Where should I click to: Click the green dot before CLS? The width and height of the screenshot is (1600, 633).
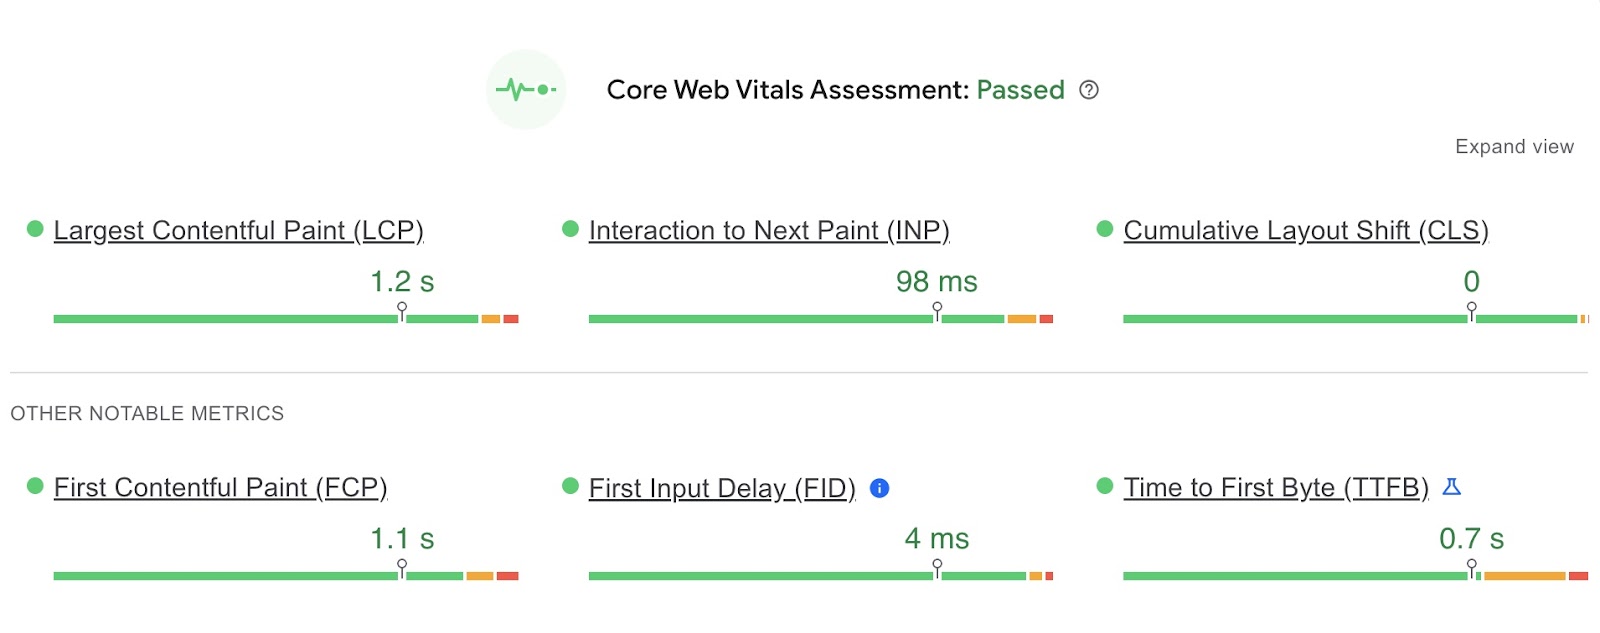pyautogui.click(x=1104, y=229)
